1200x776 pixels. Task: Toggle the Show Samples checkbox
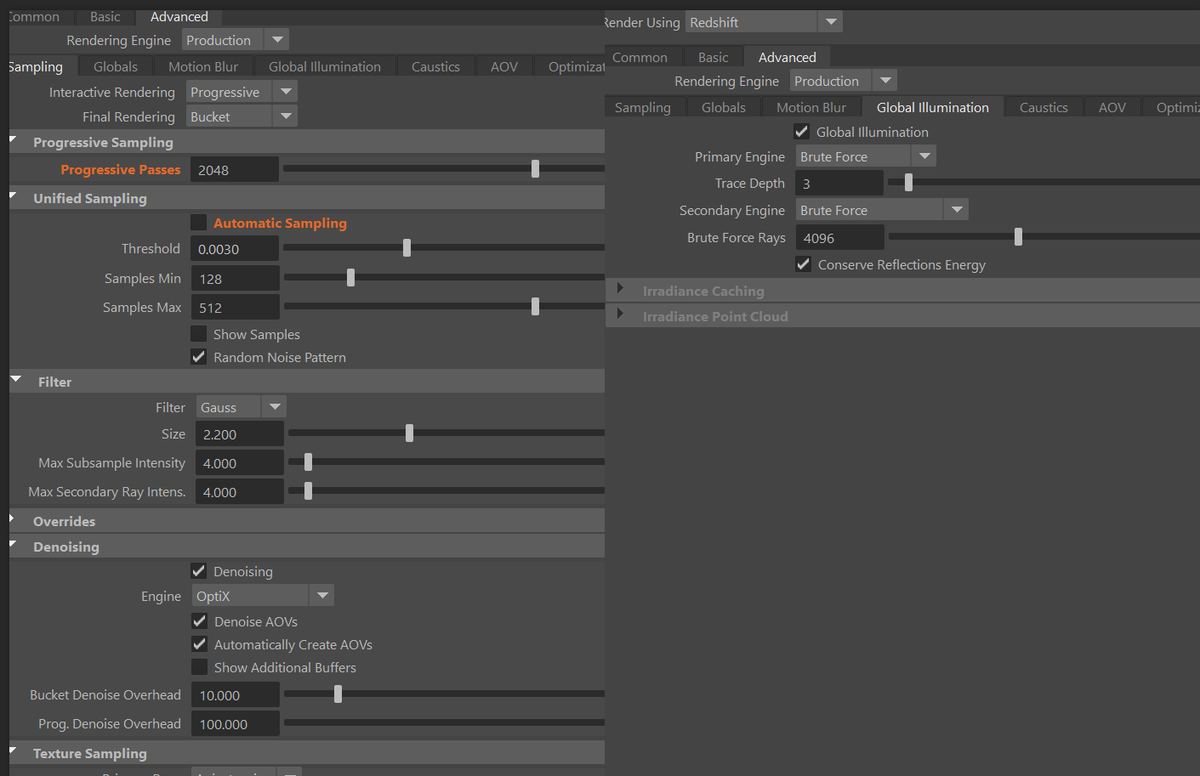199,334
